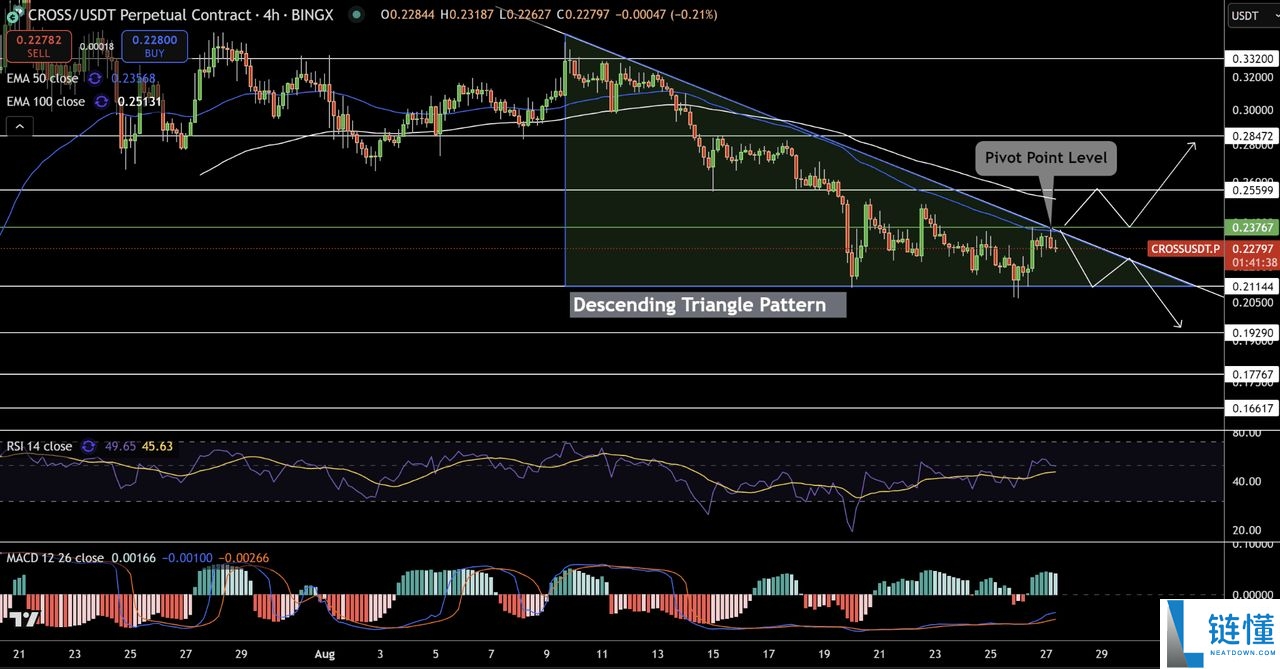Image resolution: width=1280 pixels, height=669 pixels.
Task: Select the Pivot Point Level callout
Action: pos(1045,158)
